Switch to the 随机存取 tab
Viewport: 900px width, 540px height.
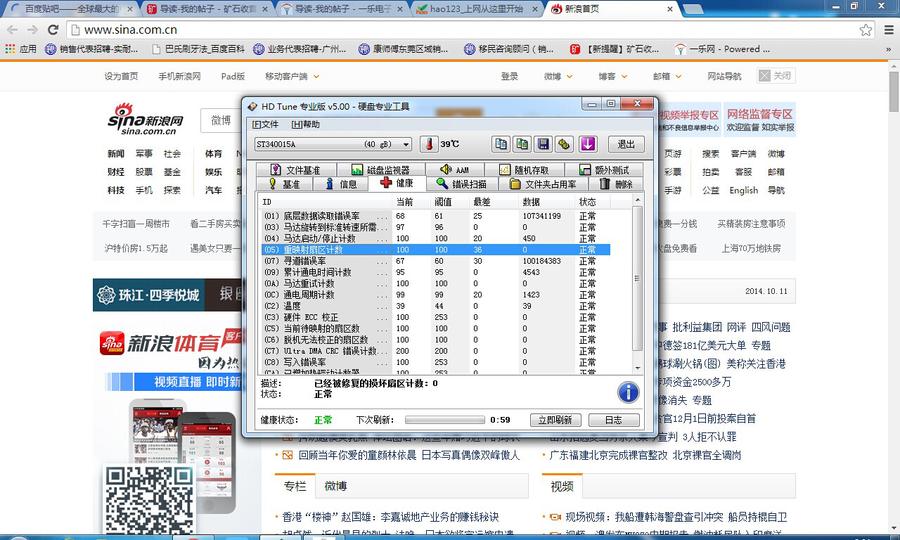click(524, 170)
